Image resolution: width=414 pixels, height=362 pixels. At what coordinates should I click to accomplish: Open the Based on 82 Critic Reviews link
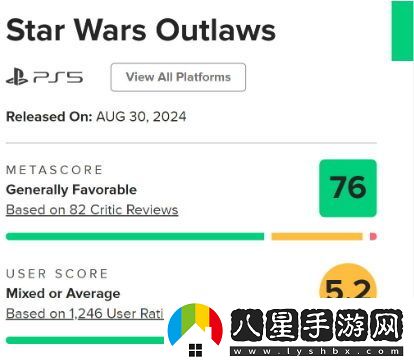92,210
